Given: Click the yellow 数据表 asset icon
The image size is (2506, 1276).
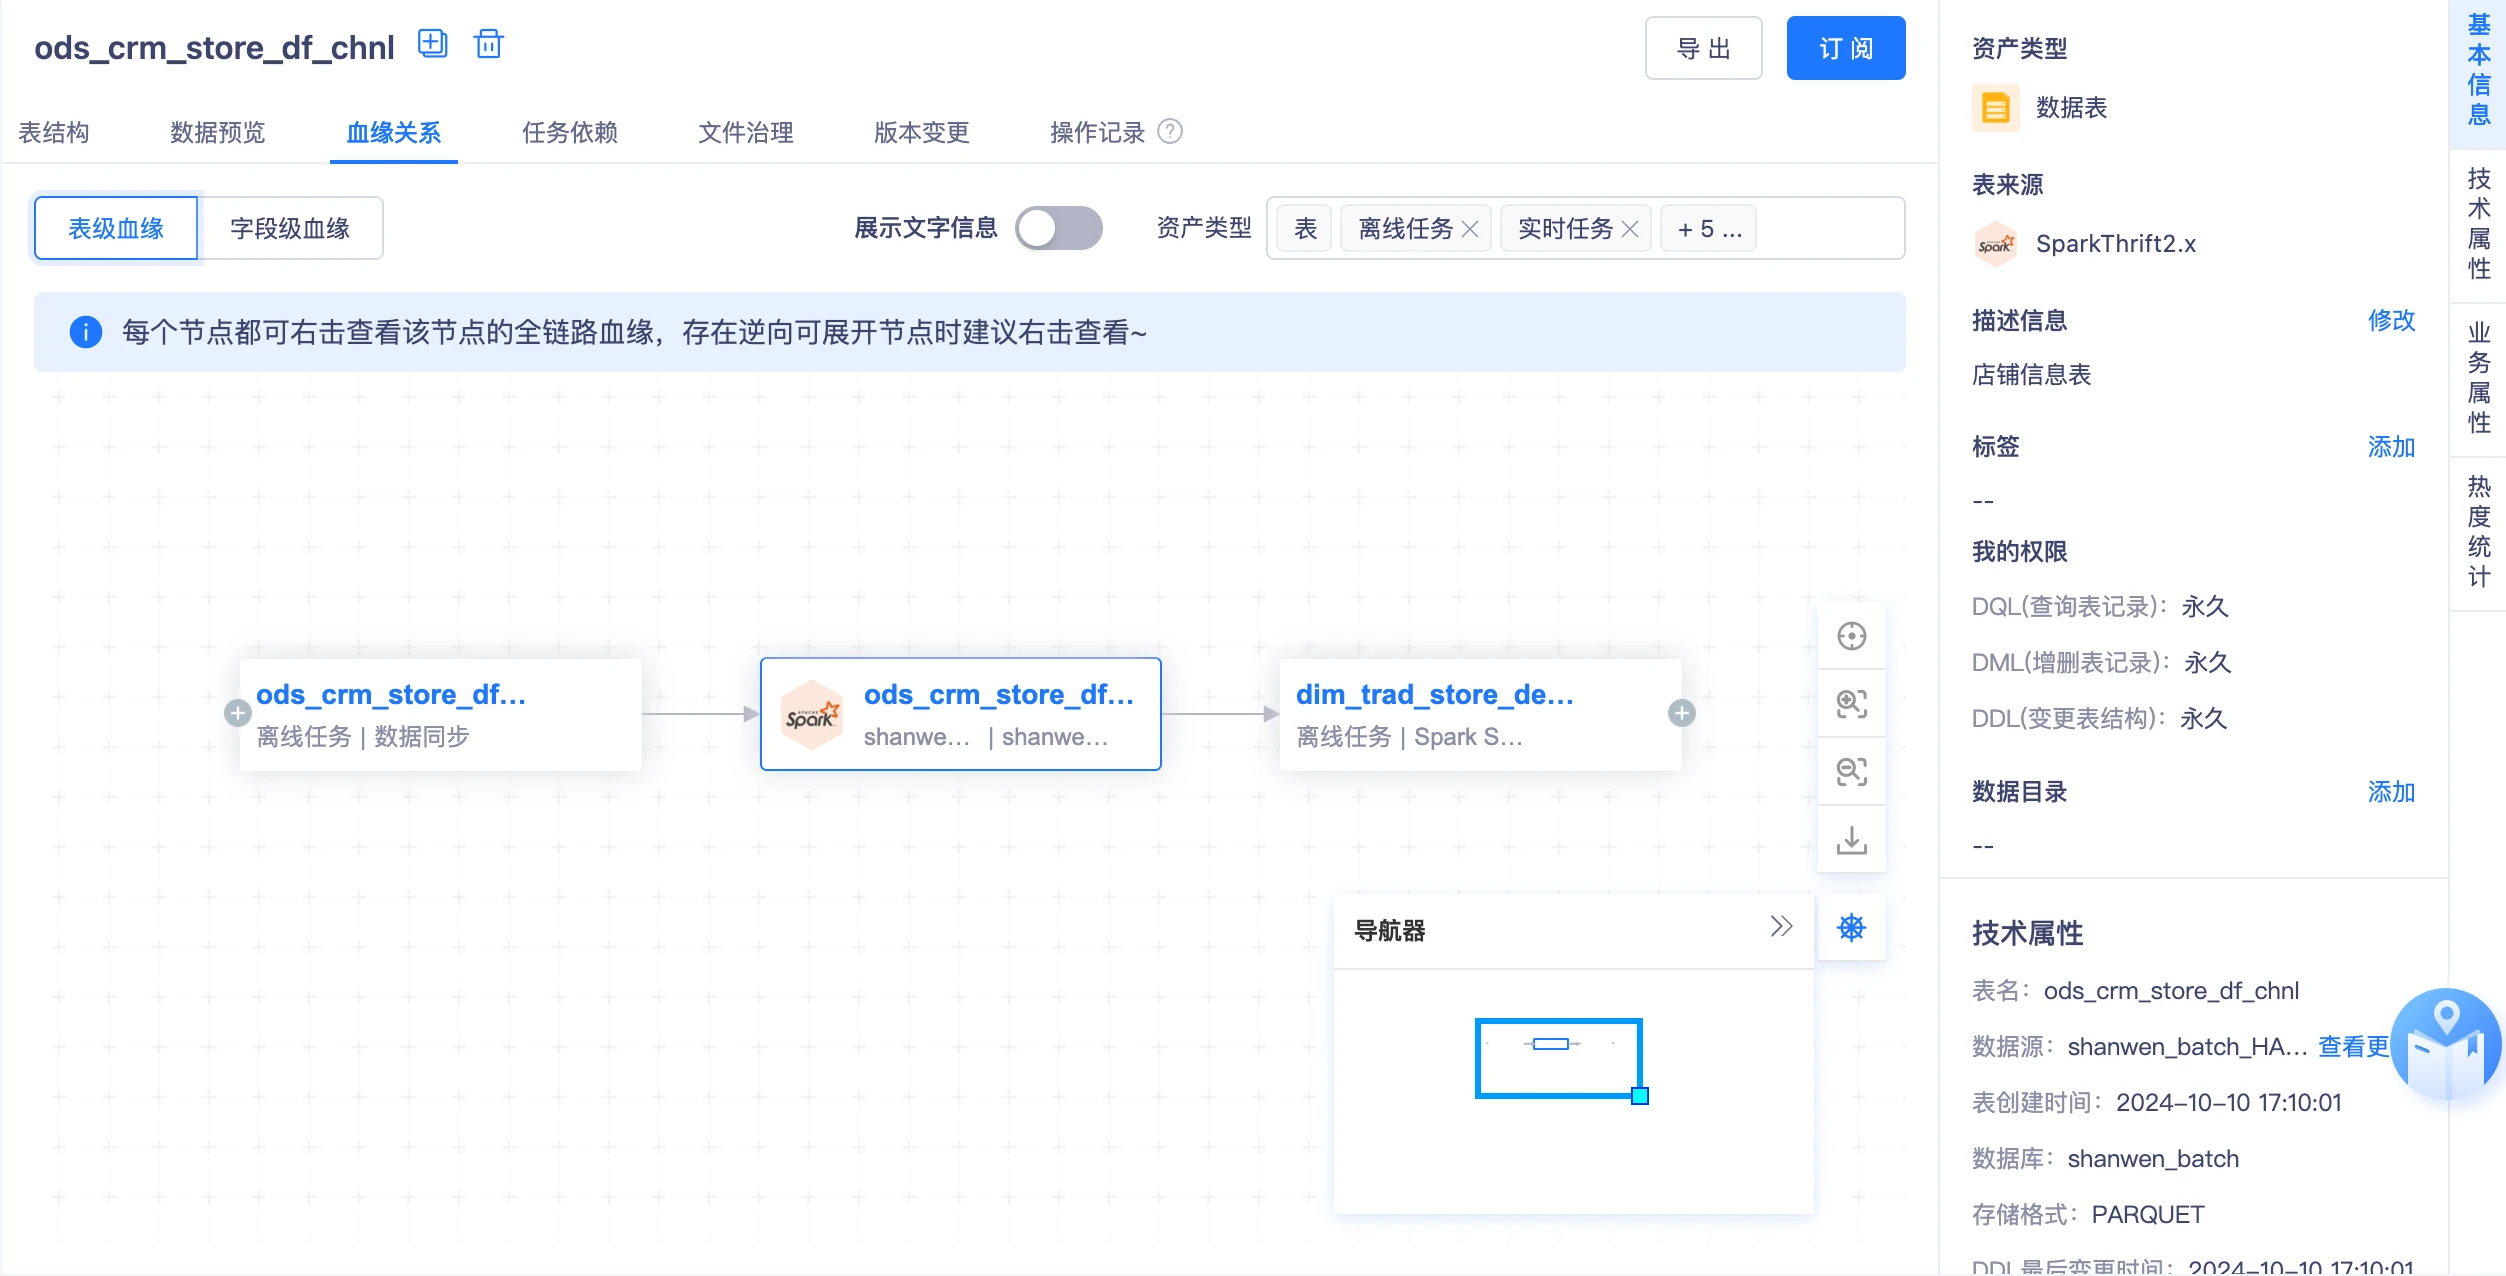Looking at the screenshot, I should 1995,107.
